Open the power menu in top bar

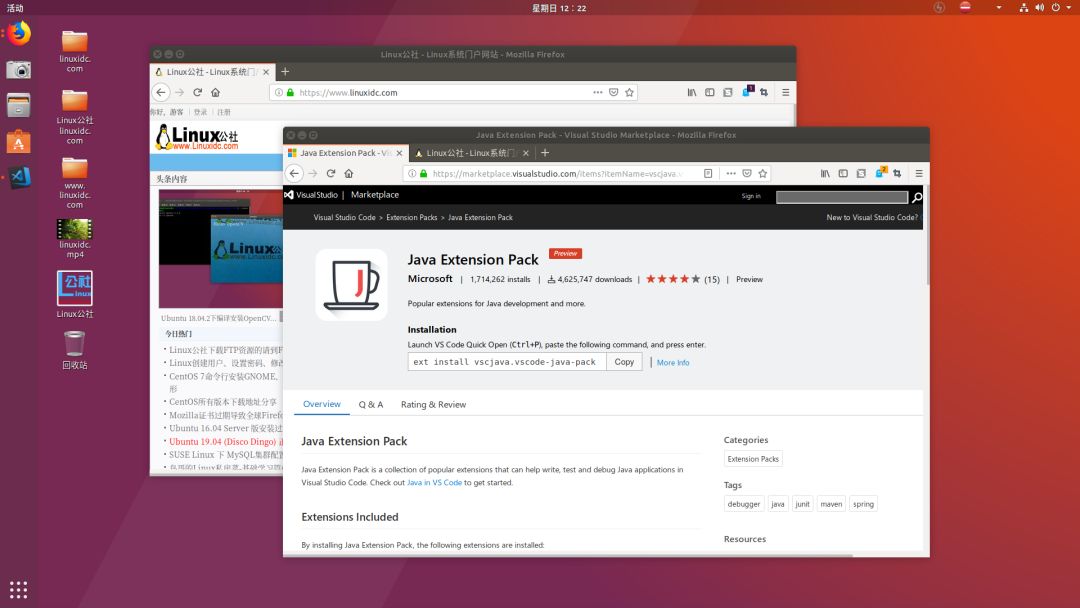click(x=1055, y=8)
